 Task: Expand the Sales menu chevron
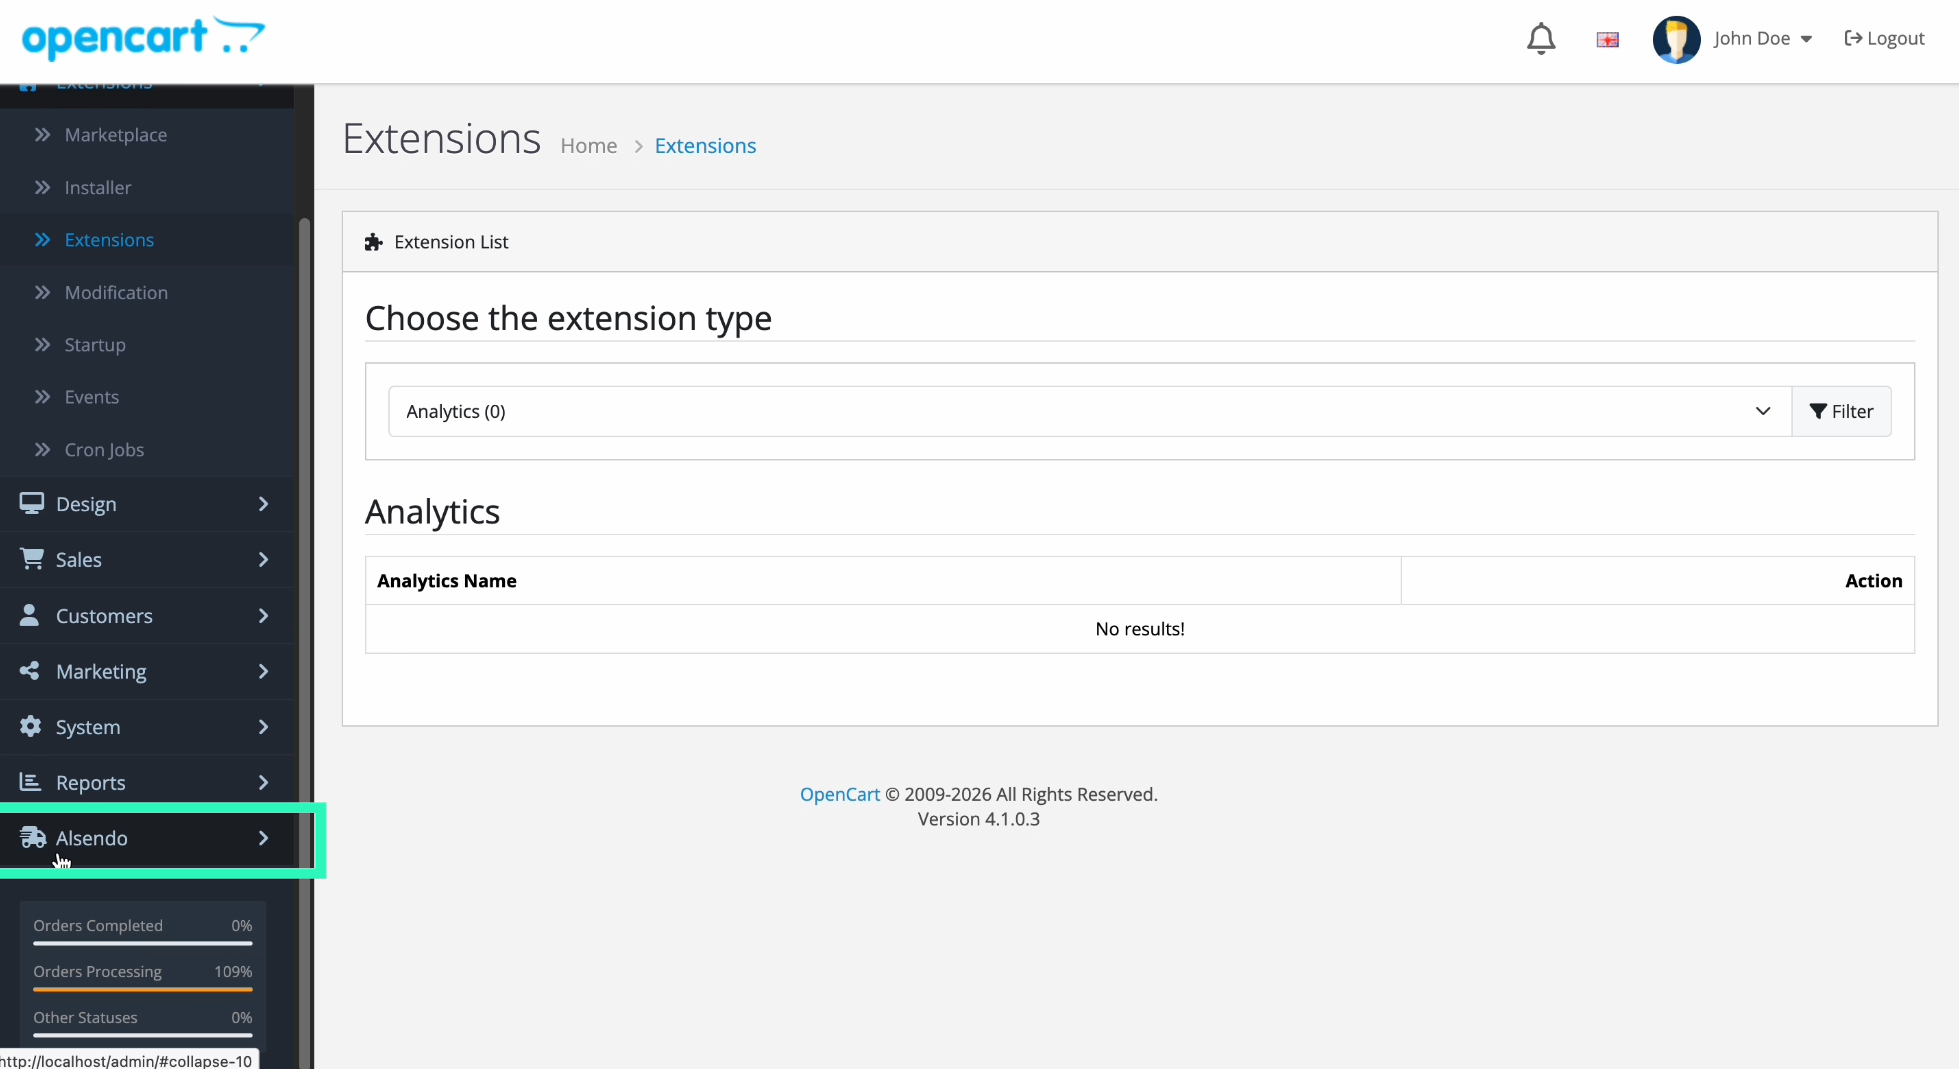pos(263,560)
